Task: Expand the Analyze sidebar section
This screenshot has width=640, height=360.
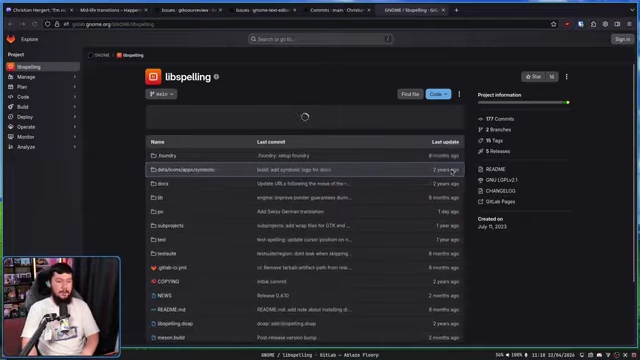Action: pos(43,147)
